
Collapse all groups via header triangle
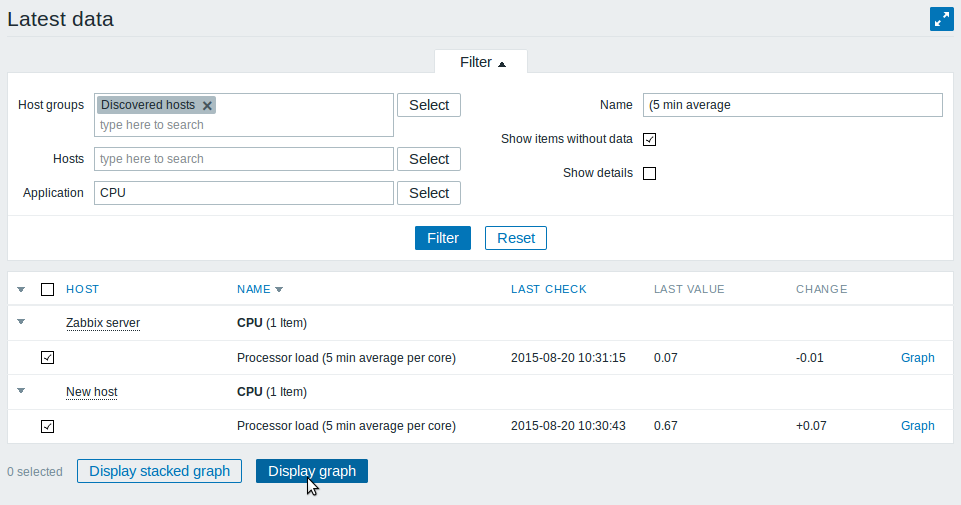point(21,289)
